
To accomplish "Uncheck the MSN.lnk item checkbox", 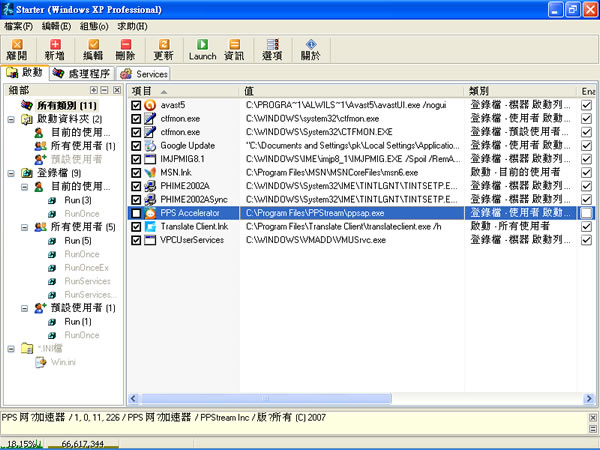I will tap(136, 173).
